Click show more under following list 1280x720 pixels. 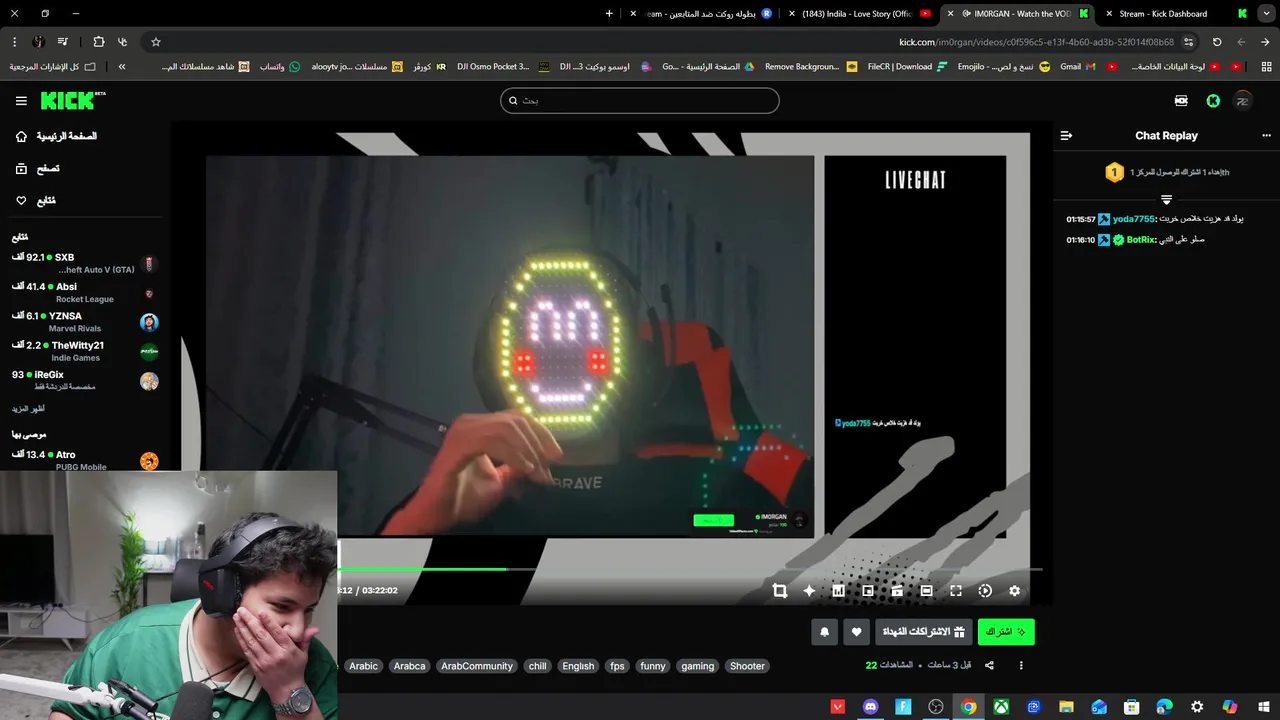click(x=28, y=409)
